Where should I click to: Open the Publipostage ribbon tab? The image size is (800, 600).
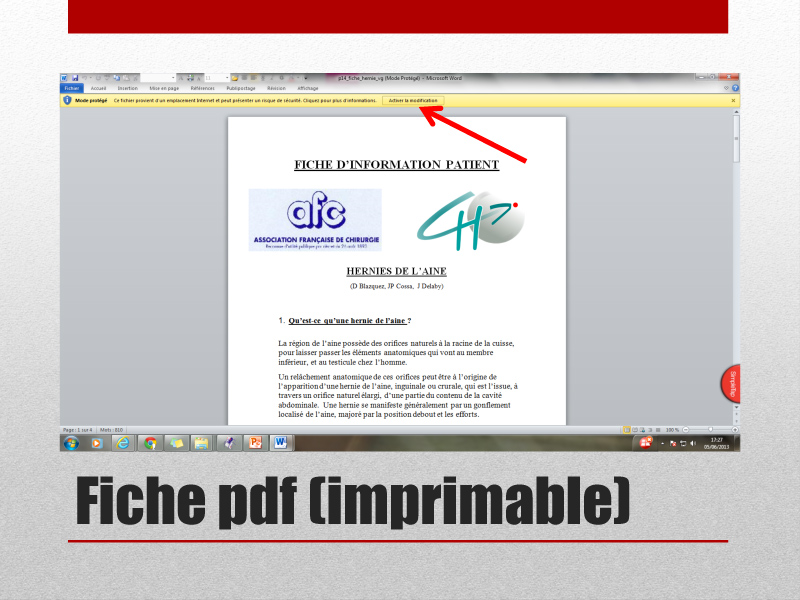tap(241, 88)
